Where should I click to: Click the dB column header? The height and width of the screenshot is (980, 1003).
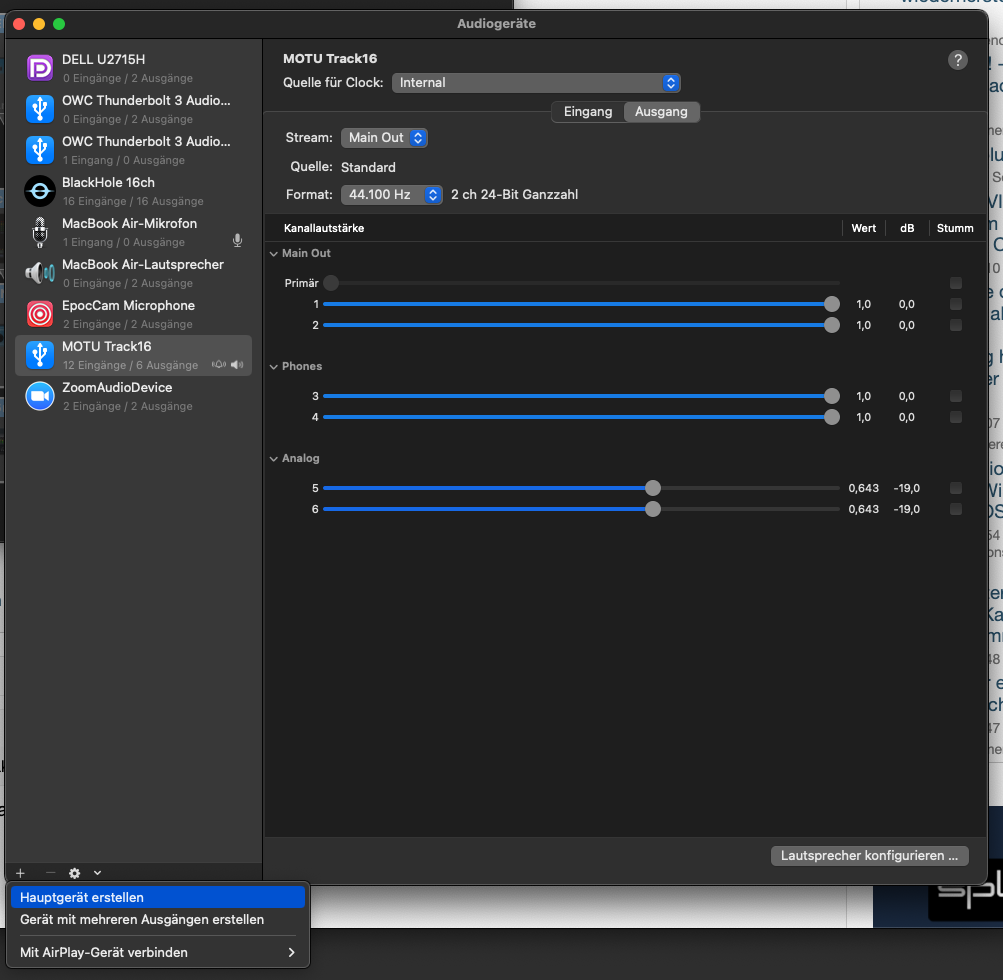[906, 228]
